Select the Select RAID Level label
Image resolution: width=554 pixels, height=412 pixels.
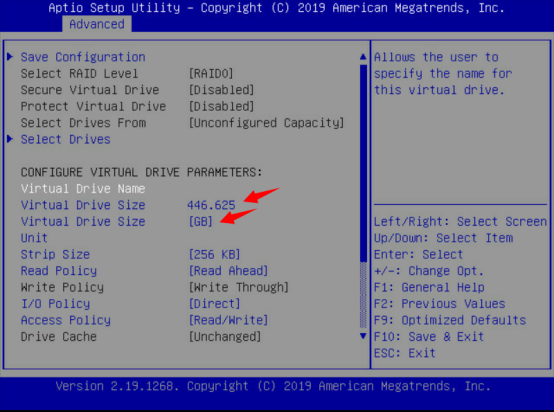pos(79,73)
